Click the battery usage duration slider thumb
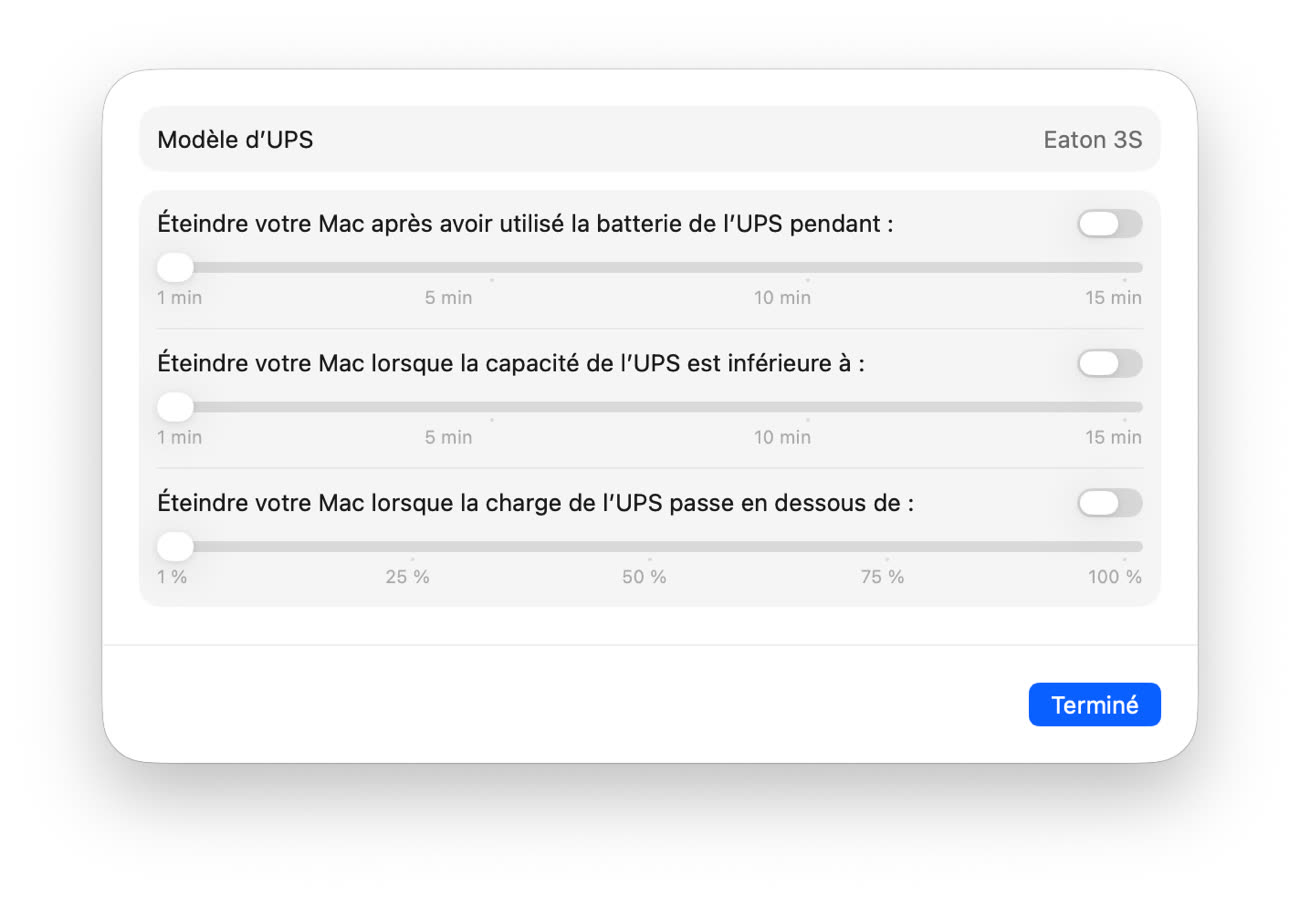This screenshot has width=1300, height=898. click(176, 267)
